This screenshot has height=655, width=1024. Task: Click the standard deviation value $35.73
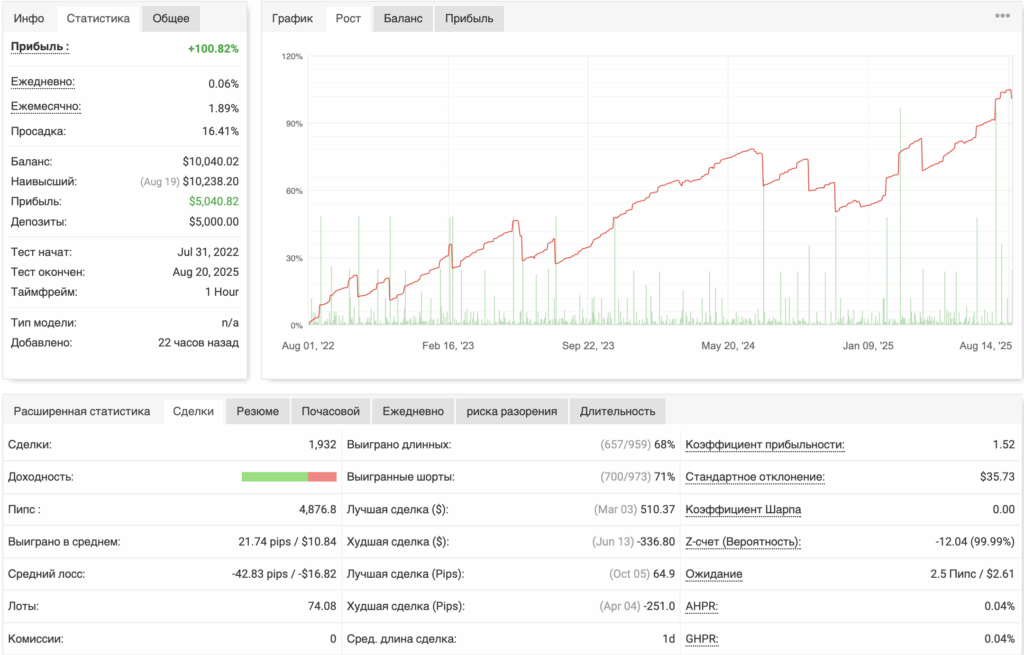997,477
